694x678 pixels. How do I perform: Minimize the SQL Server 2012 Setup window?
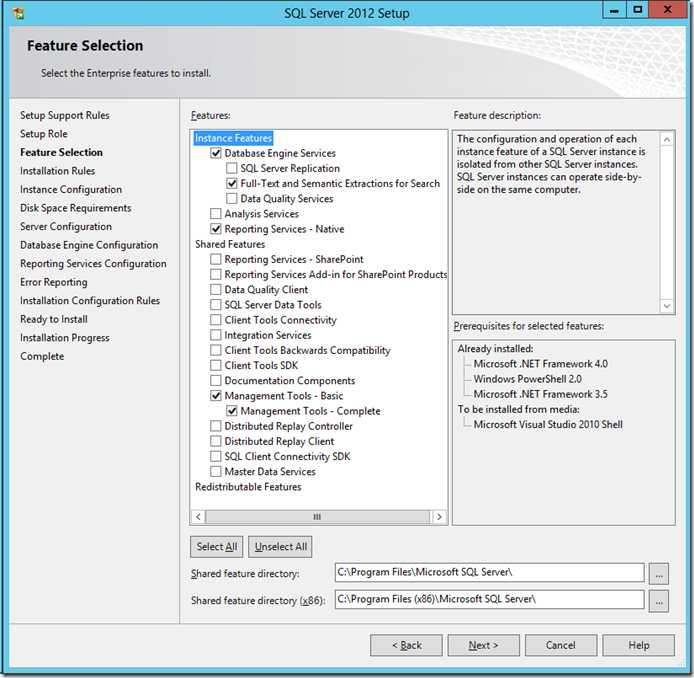coord(614,10)
